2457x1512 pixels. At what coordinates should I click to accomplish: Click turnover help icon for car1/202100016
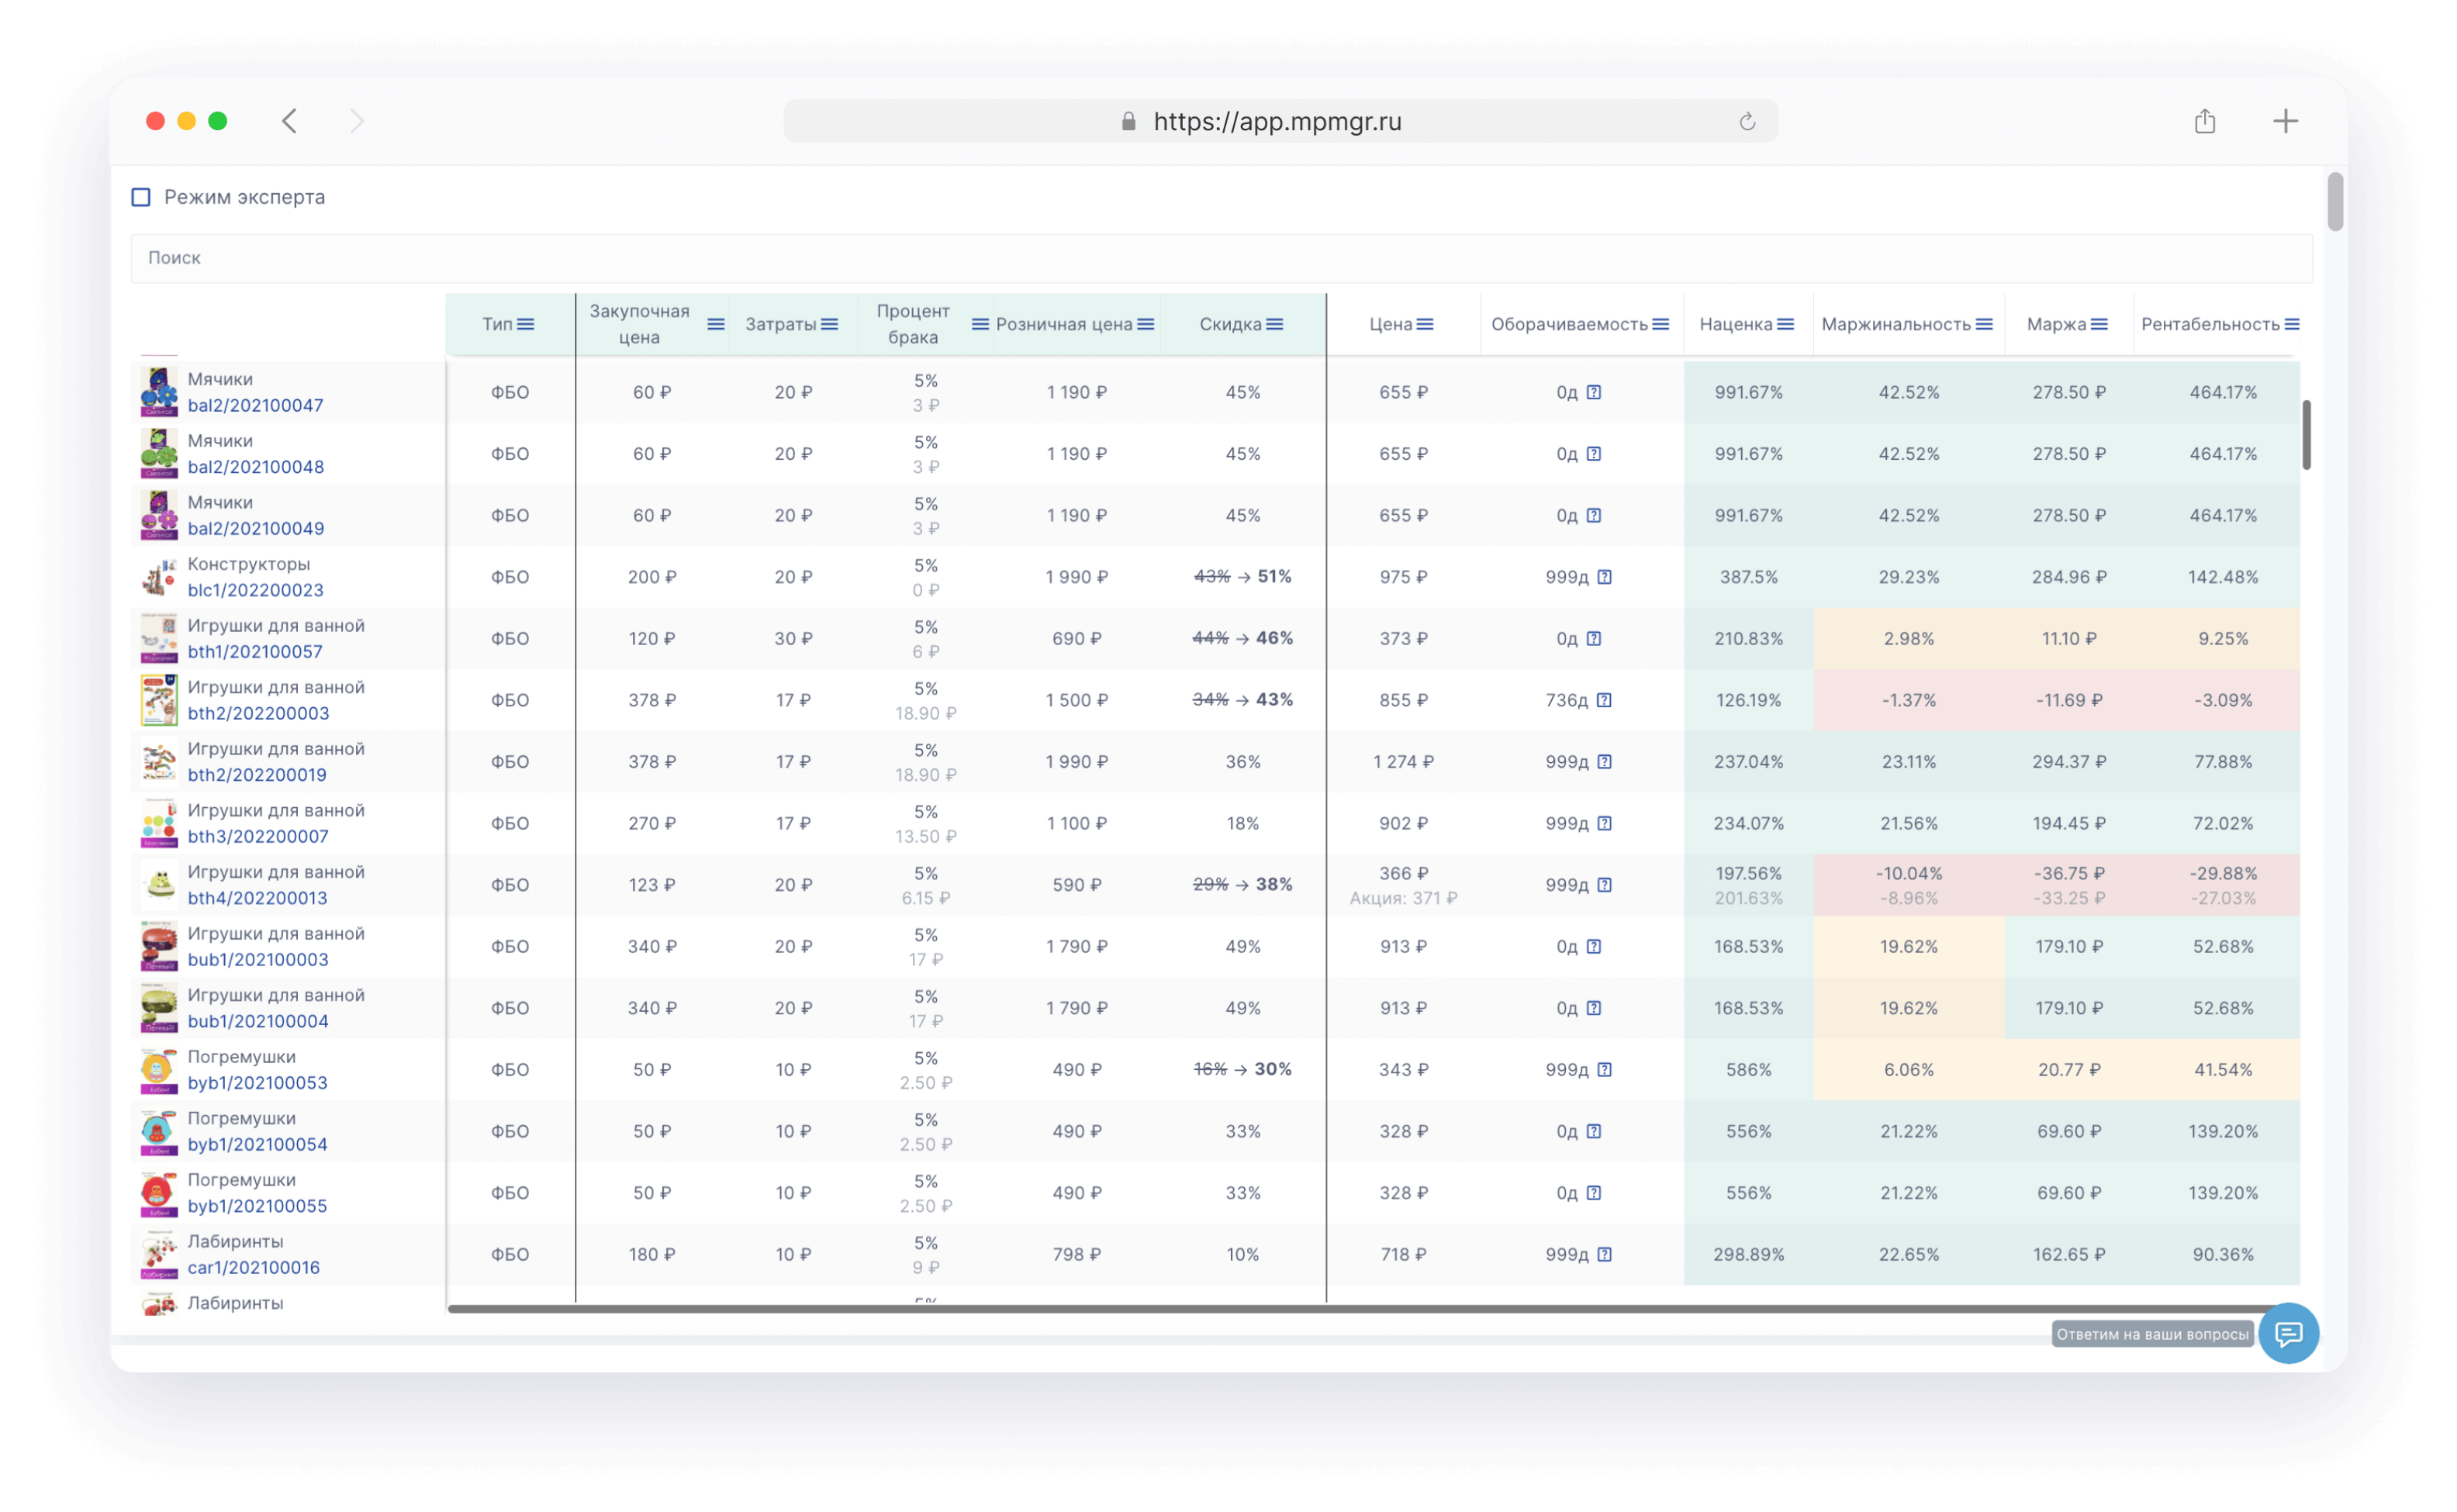[1604, 1254]
